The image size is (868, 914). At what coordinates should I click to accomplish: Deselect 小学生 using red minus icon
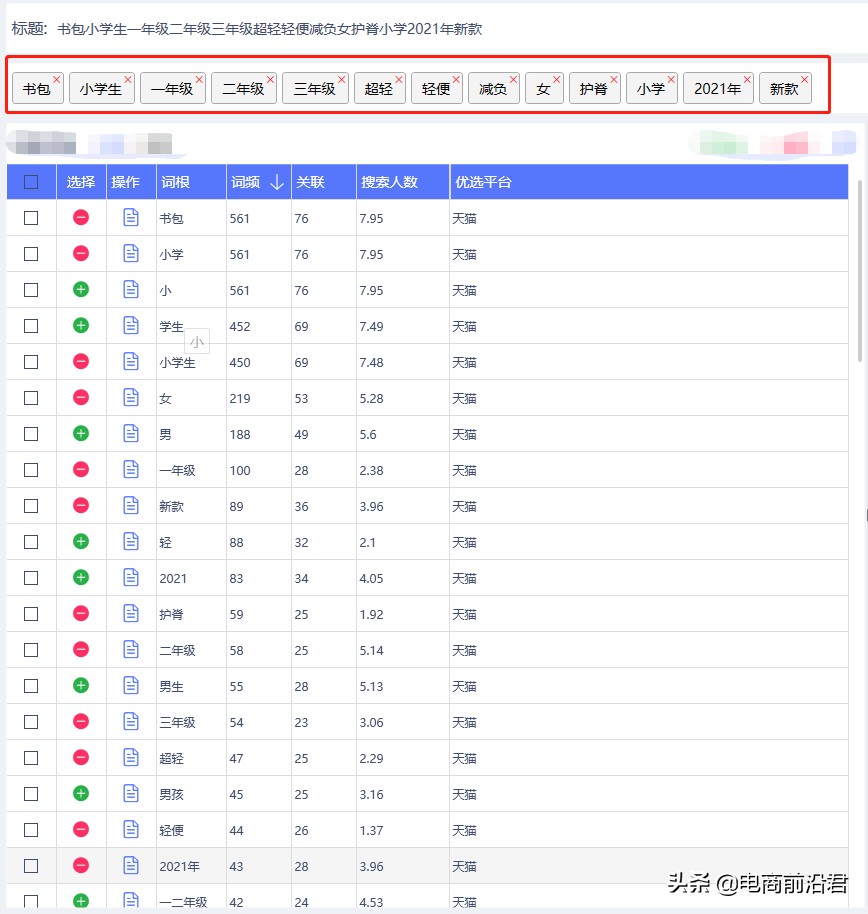tap(81, 361)
